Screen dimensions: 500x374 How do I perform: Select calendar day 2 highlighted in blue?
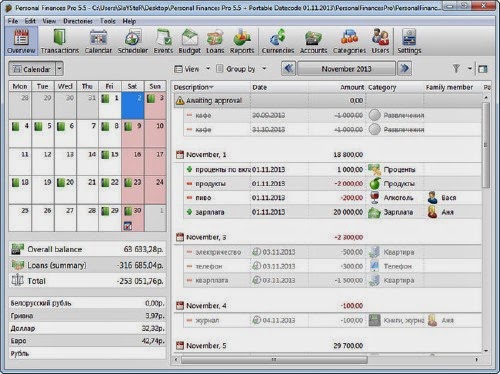(132, 105)
